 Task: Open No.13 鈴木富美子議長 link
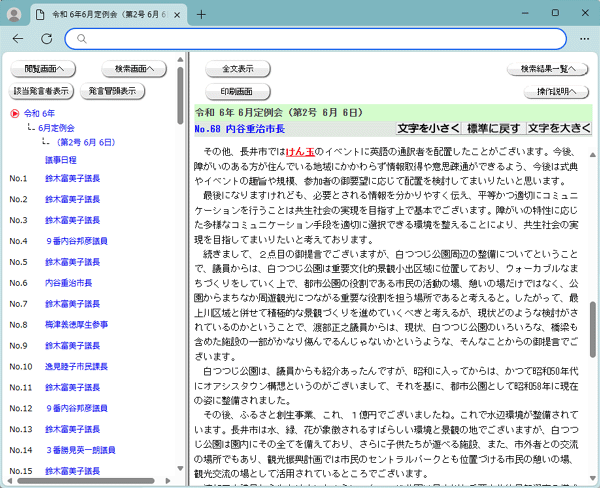72,429
